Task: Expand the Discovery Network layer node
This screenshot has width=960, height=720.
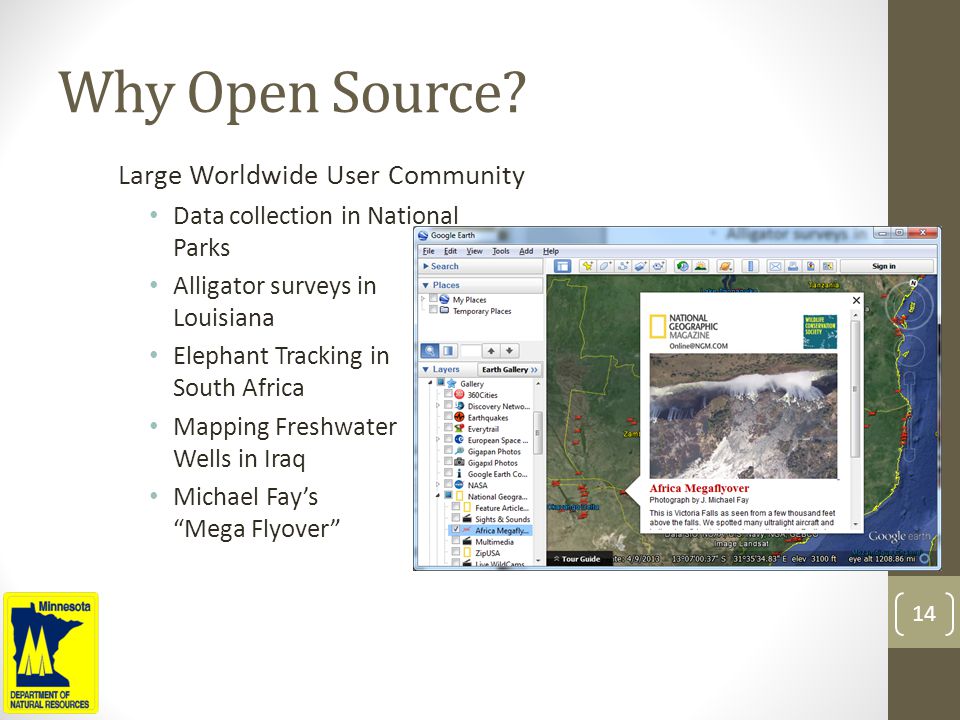Action: click(438, 405)
